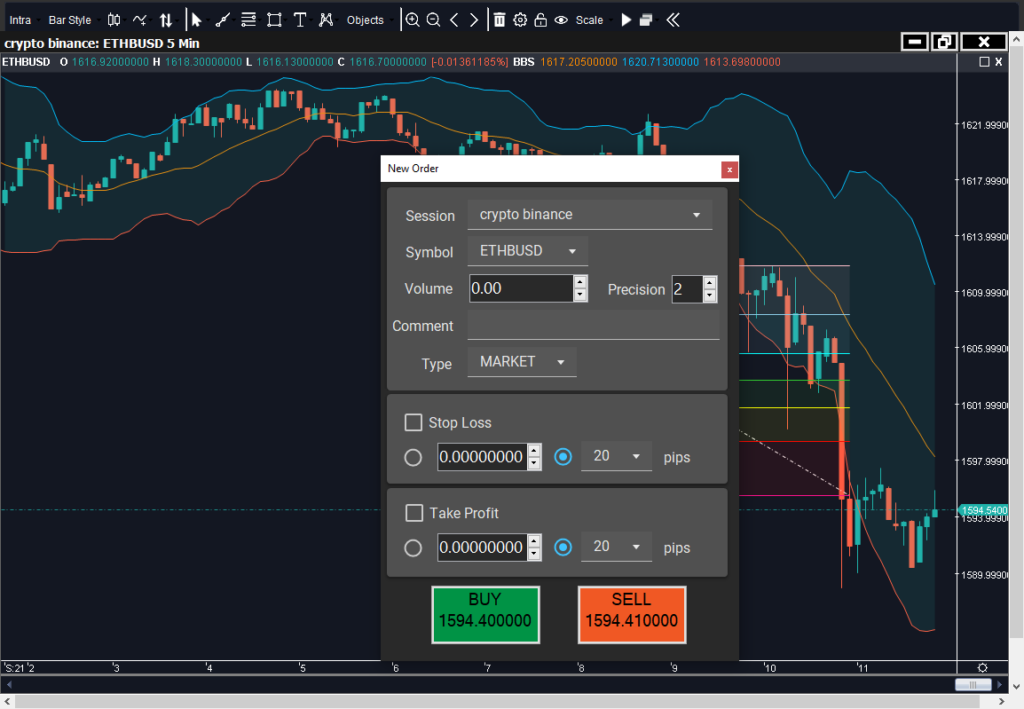This screenshot has width=1024, height=709.
Task: Click the ETHBUSD symbol label on chart
Action: click(x=26, y=62)
